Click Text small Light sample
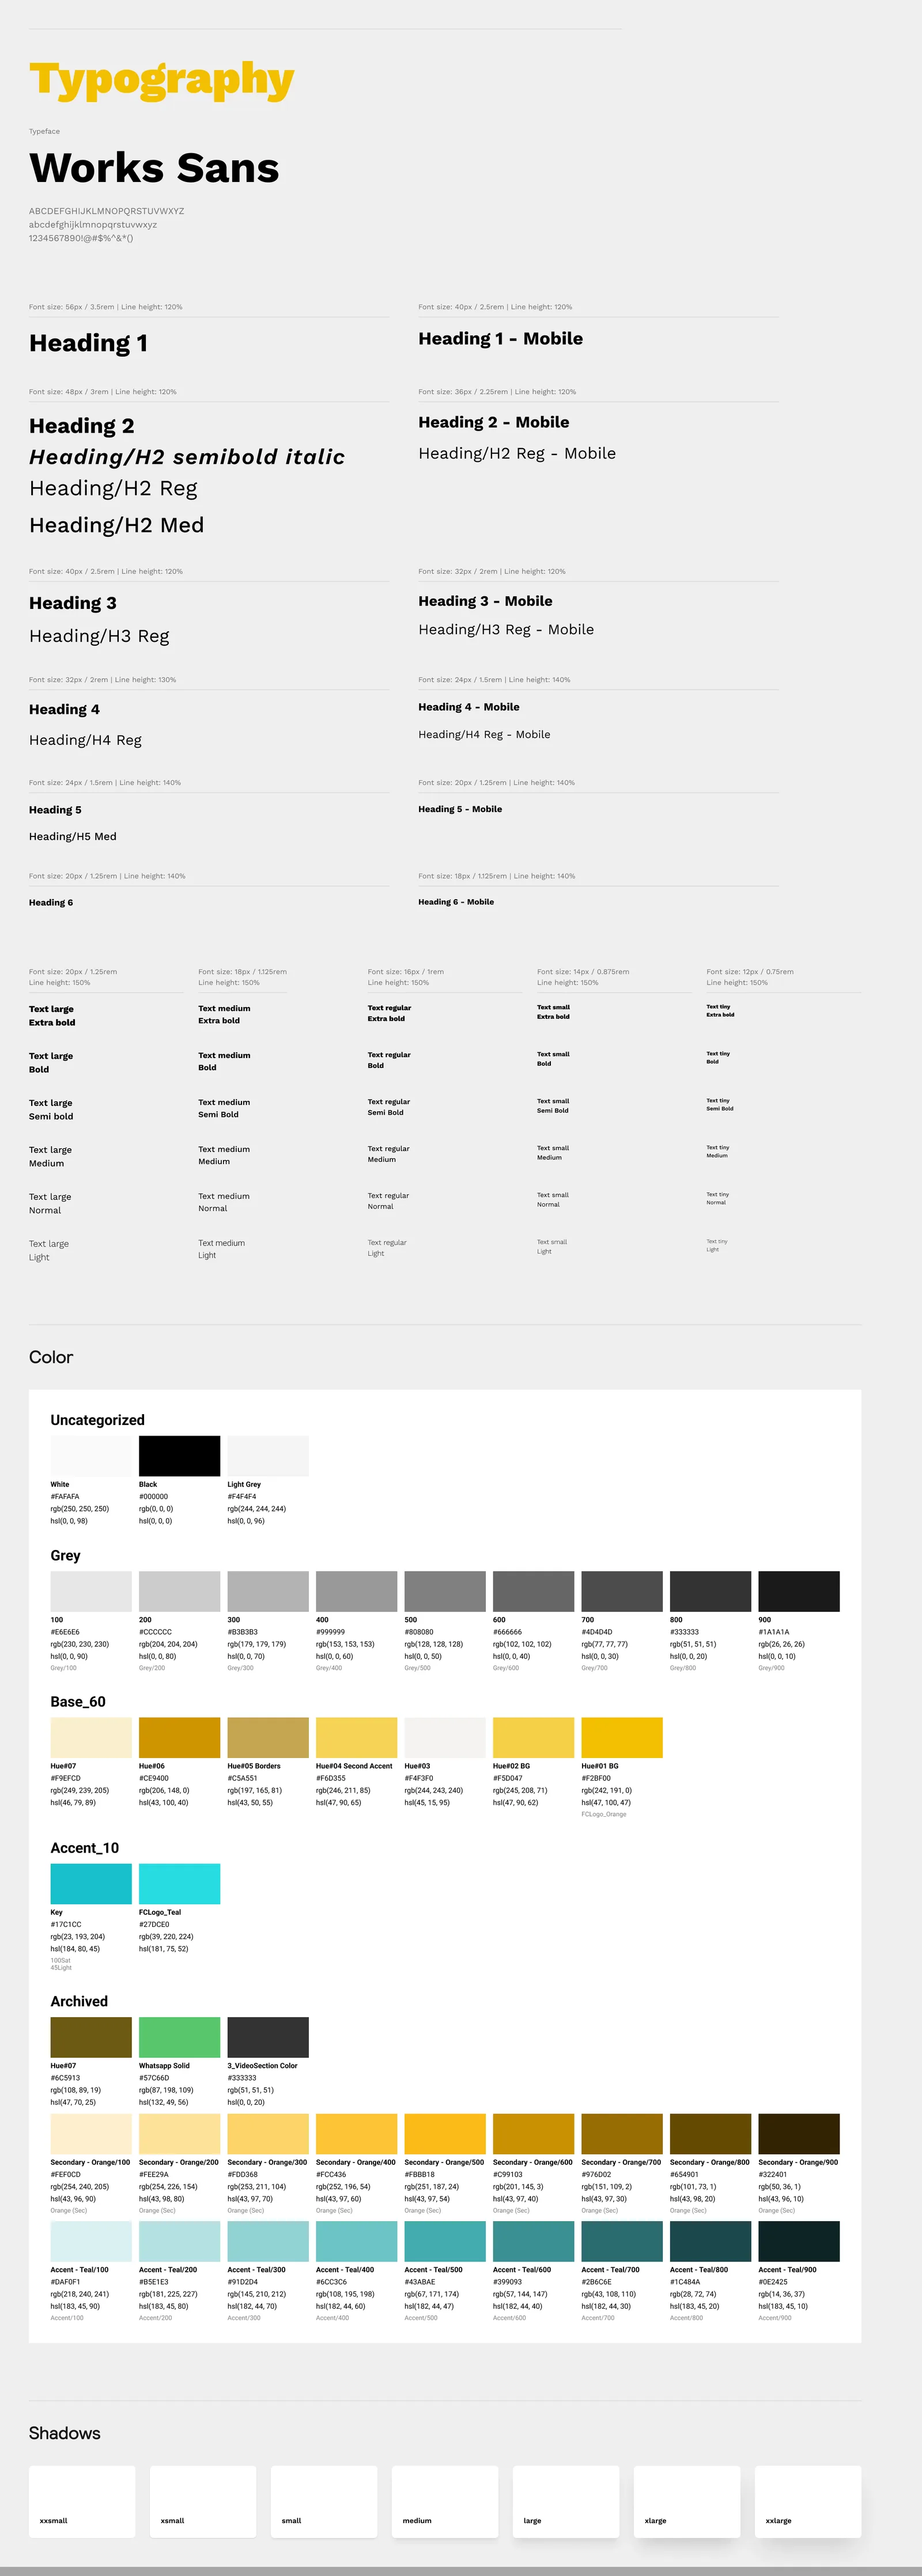922x2576 pixels. (x=552, y=1246)
